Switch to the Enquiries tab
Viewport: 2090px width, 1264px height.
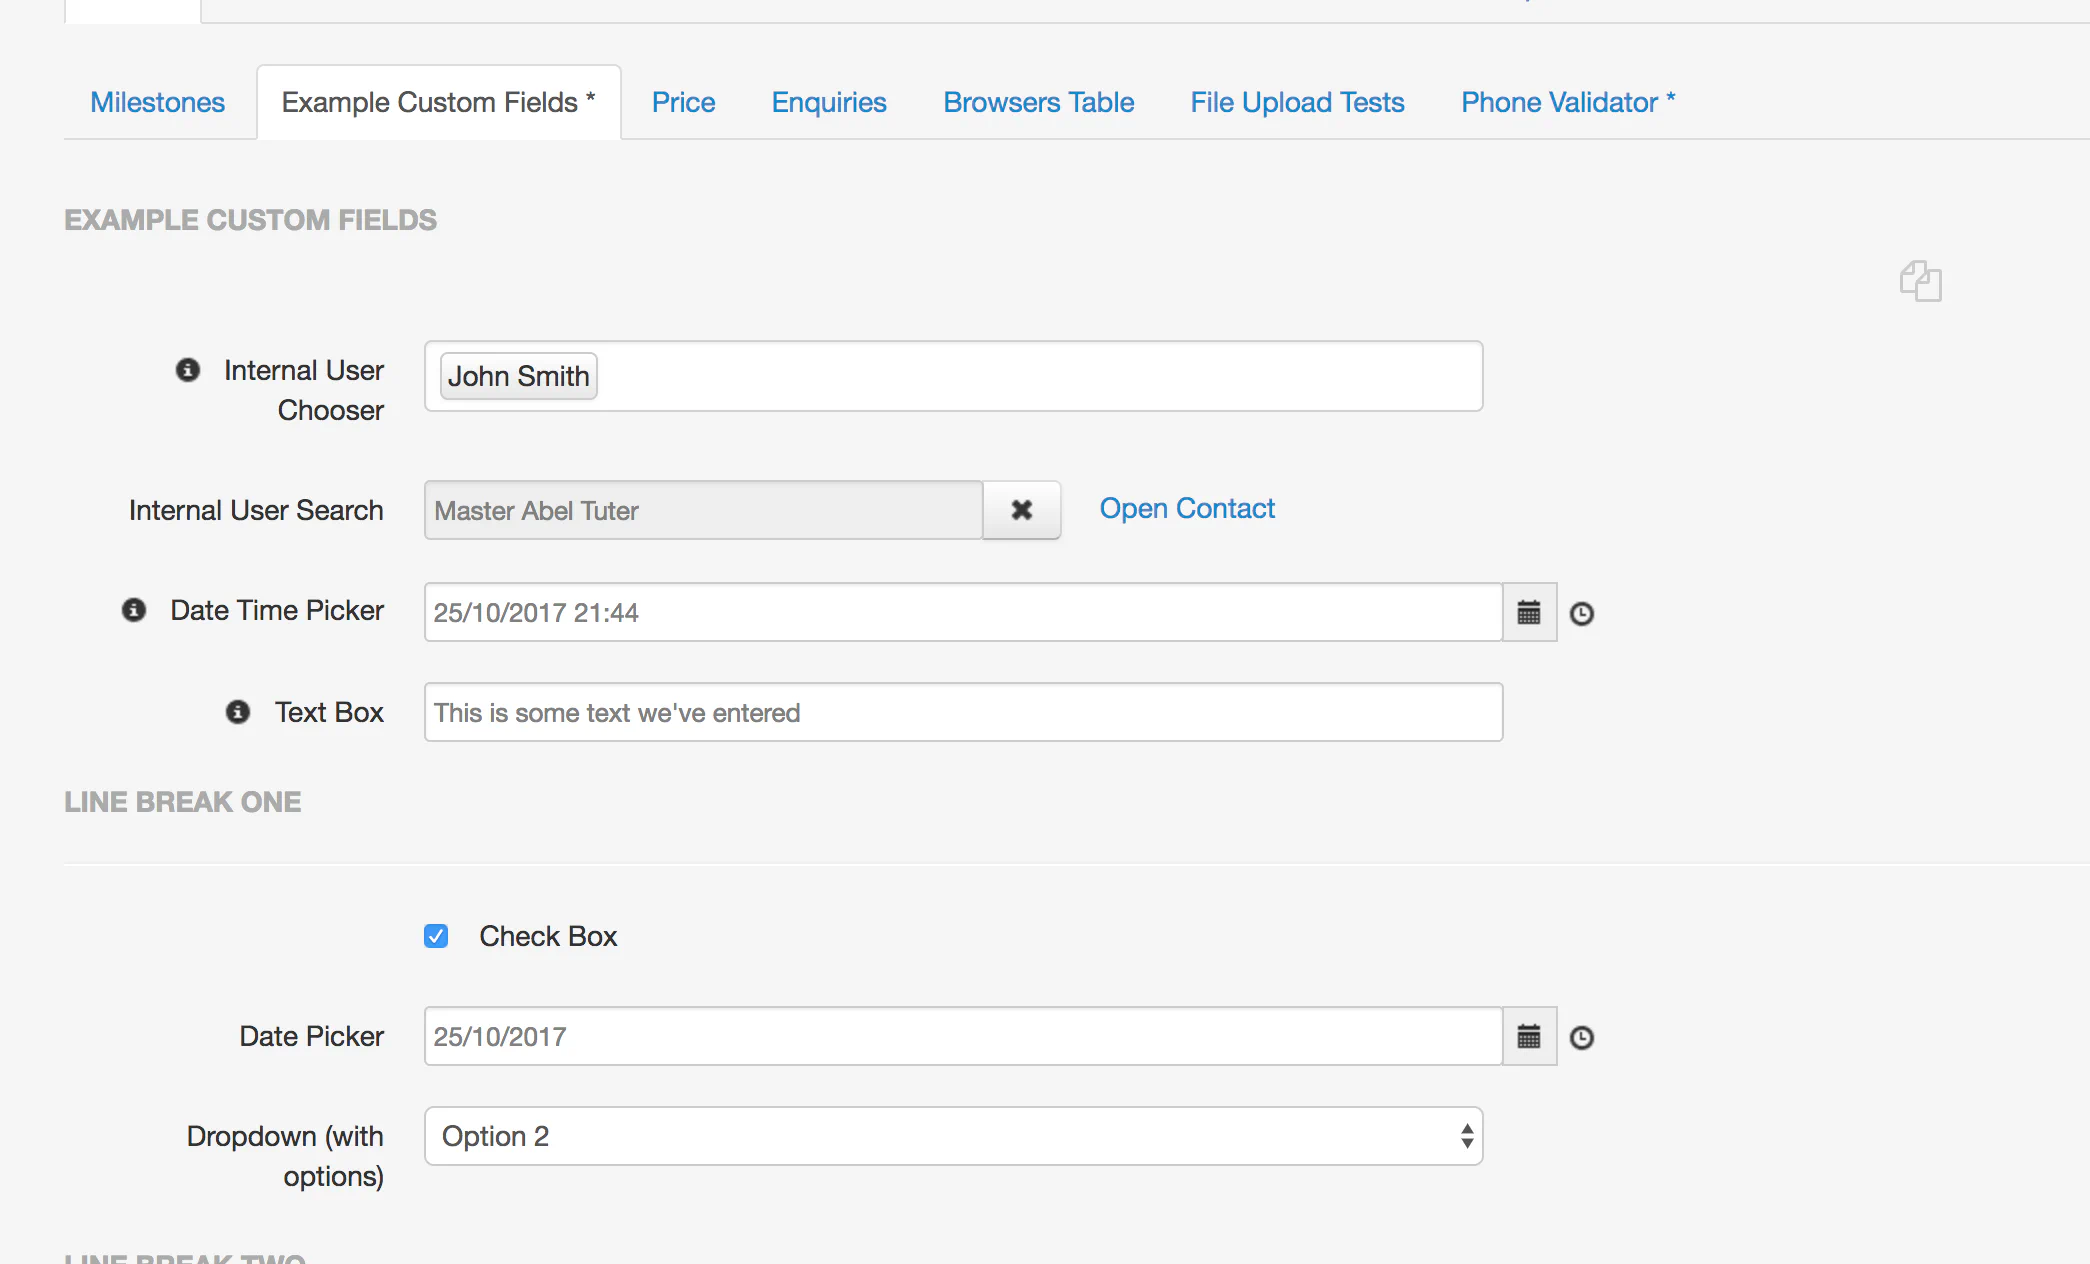[828, 101]
